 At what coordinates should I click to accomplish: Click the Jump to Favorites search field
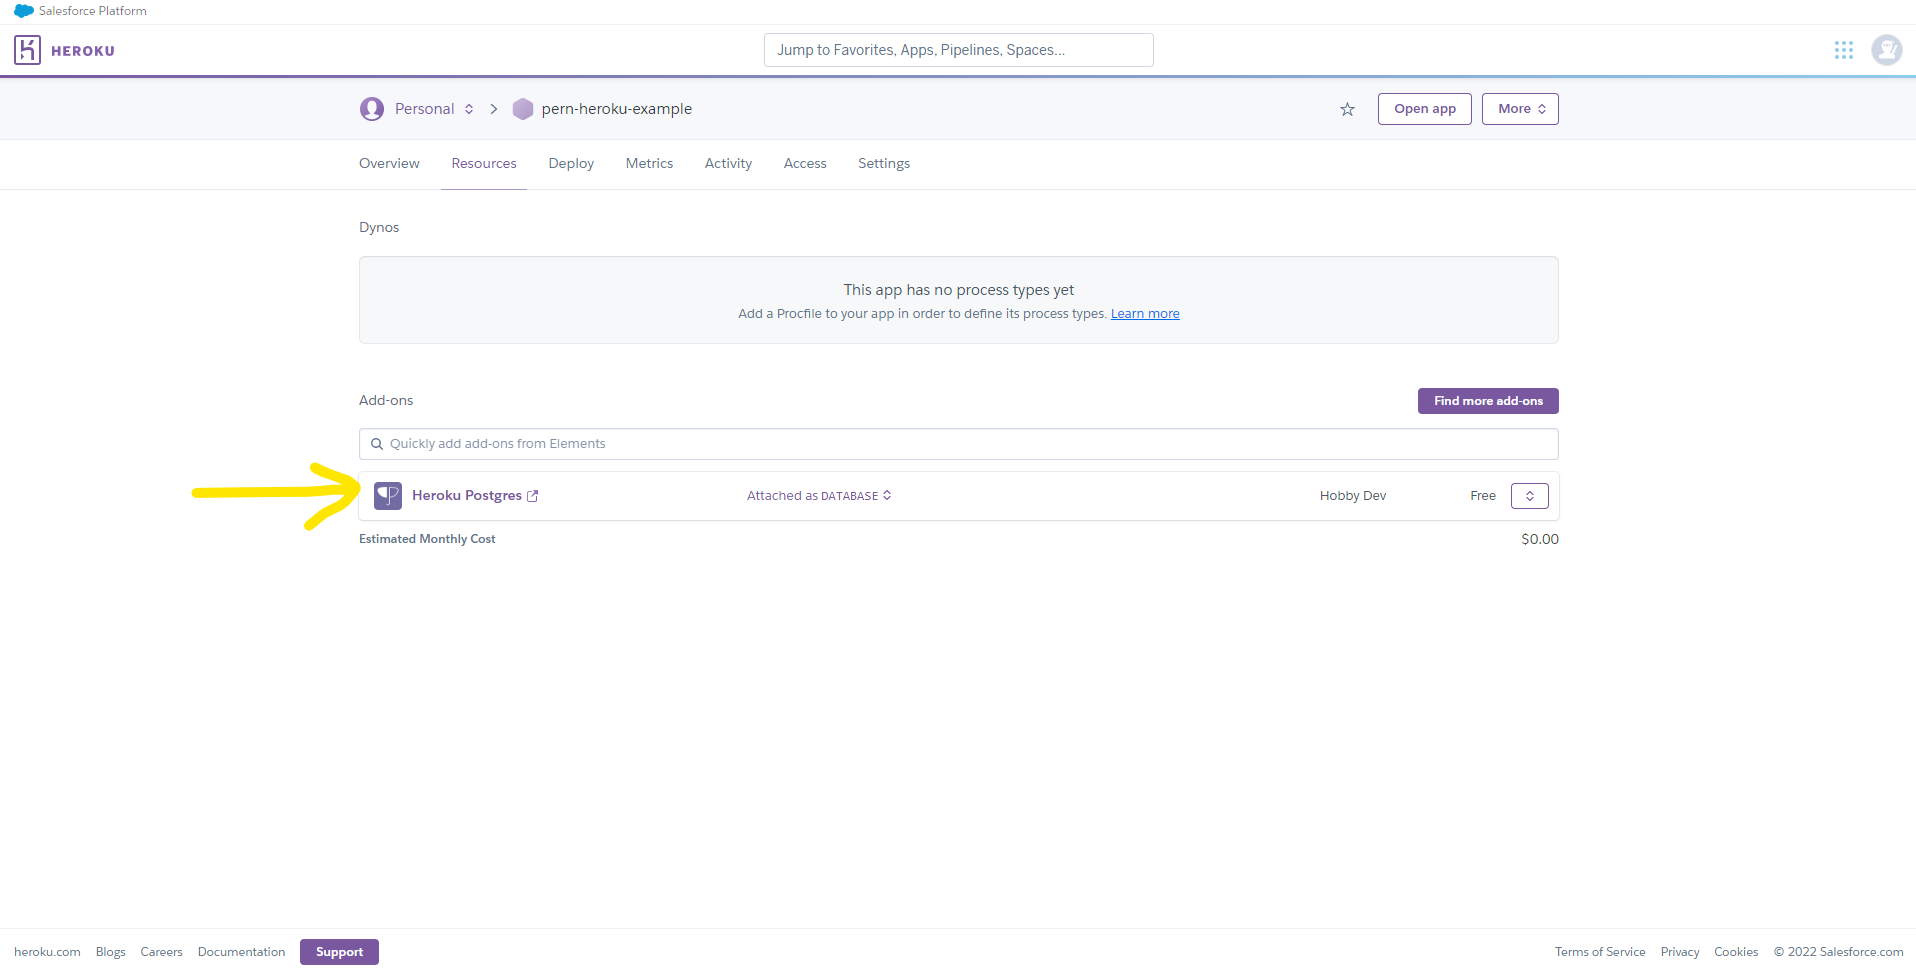point(957,49)
